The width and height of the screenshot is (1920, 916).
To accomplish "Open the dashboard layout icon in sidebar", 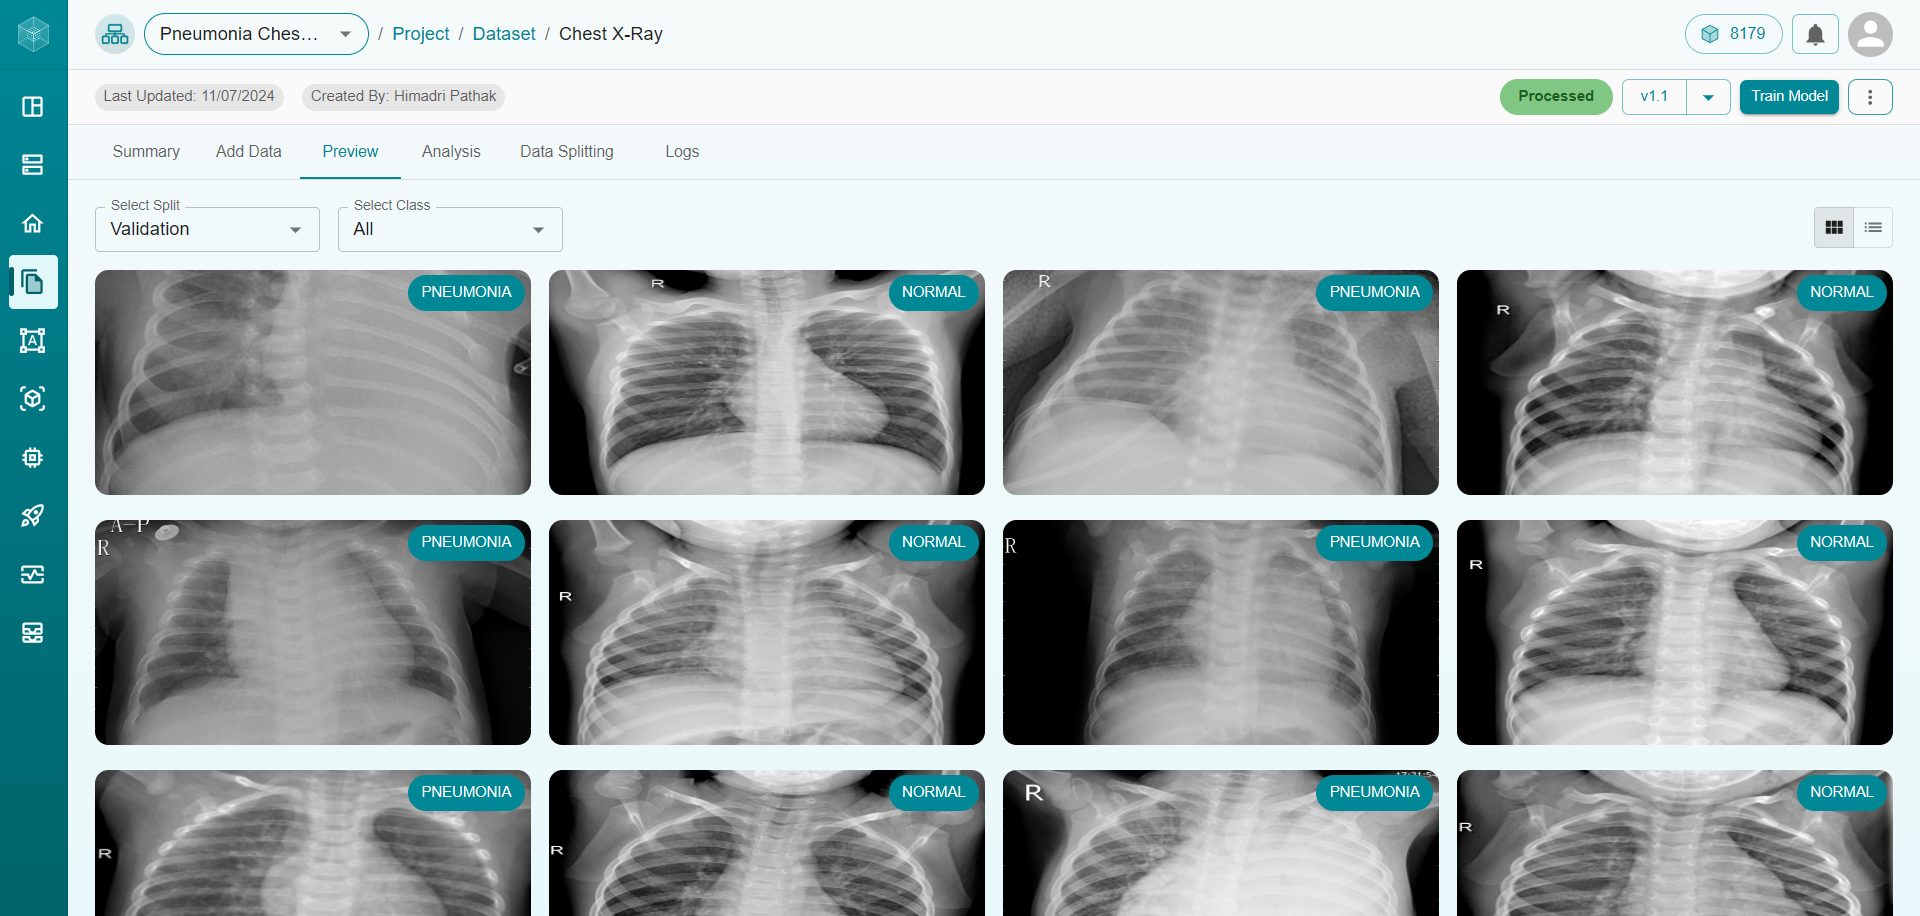I will point(33,106).
